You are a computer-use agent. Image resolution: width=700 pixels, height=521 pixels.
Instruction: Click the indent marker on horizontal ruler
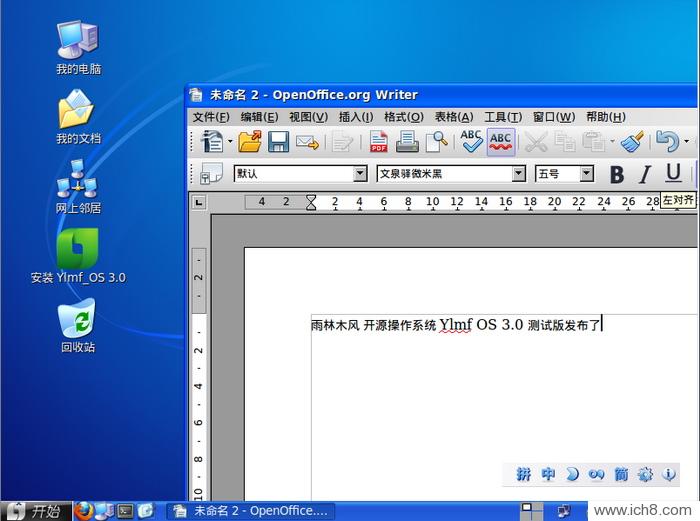point(311,202)
